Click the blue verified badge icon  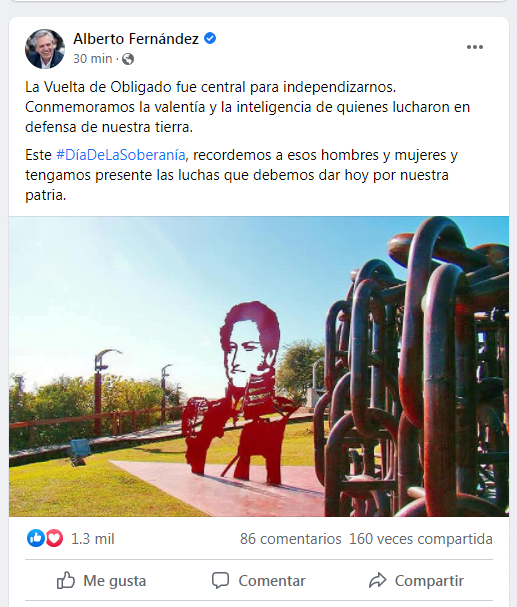point(210,38)
